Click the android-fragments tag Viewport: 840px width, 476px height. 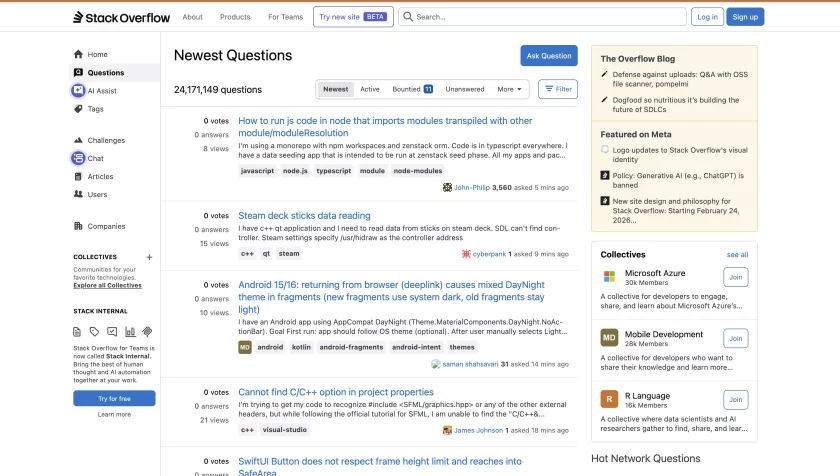point(351,347)
